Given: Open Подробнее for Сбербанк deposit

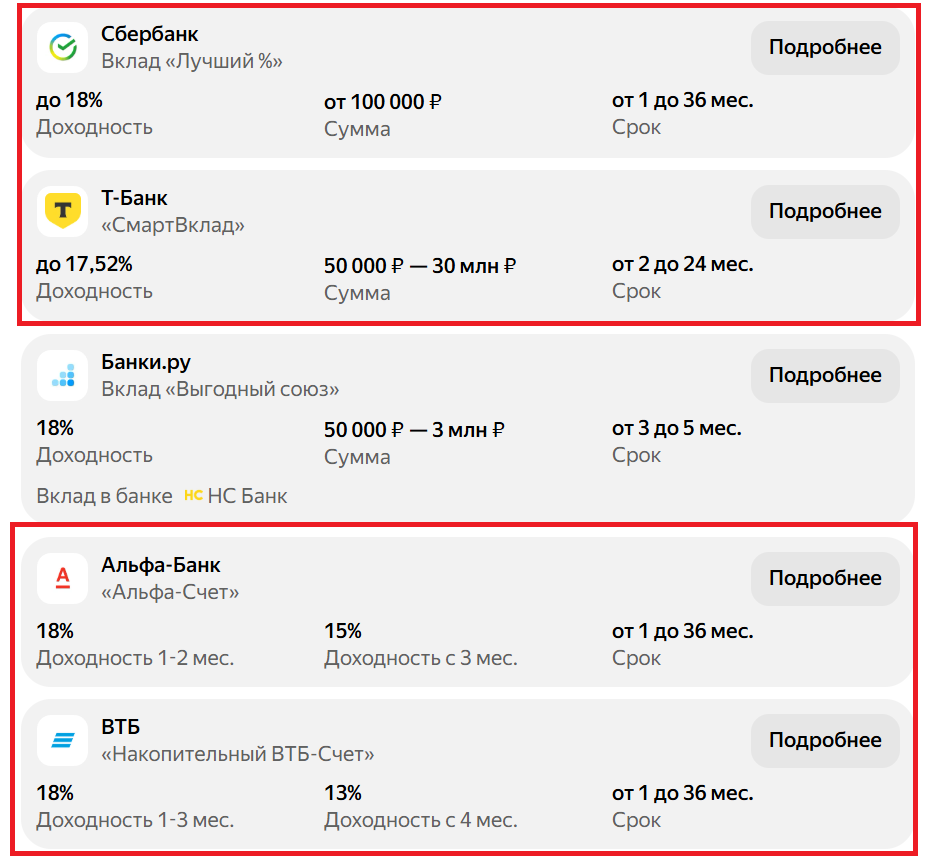Looking at the screenshot, I should coord(824,47).
